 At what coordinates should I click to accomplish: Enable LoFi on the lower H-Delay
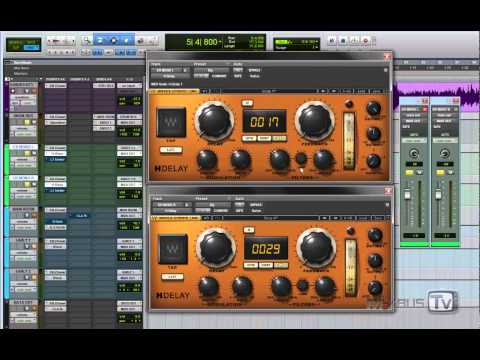(172, 277)
